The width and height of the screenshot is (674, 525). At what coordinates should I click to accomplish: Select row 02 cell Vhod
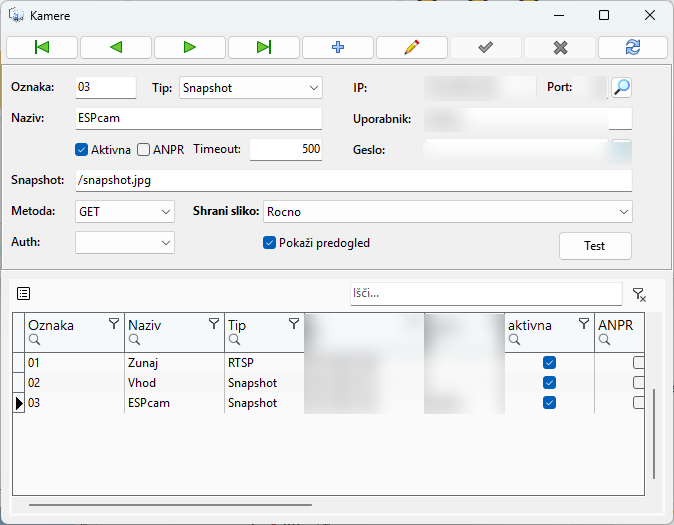tap(174, 383)
